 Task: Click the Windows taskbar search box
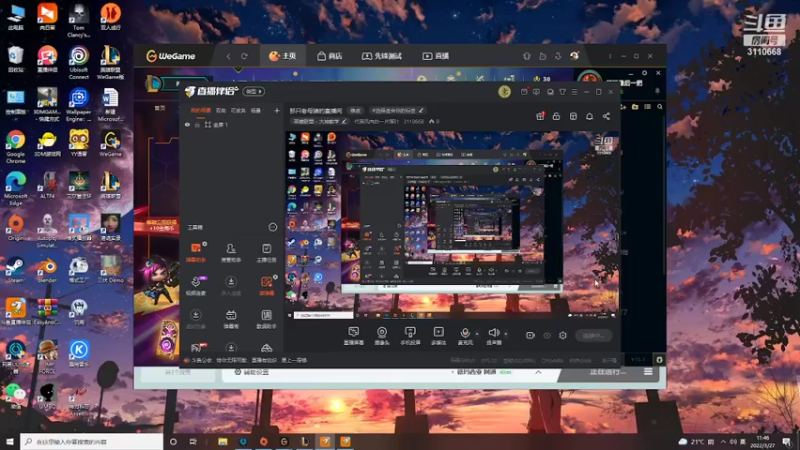click(x=92, y=441)
